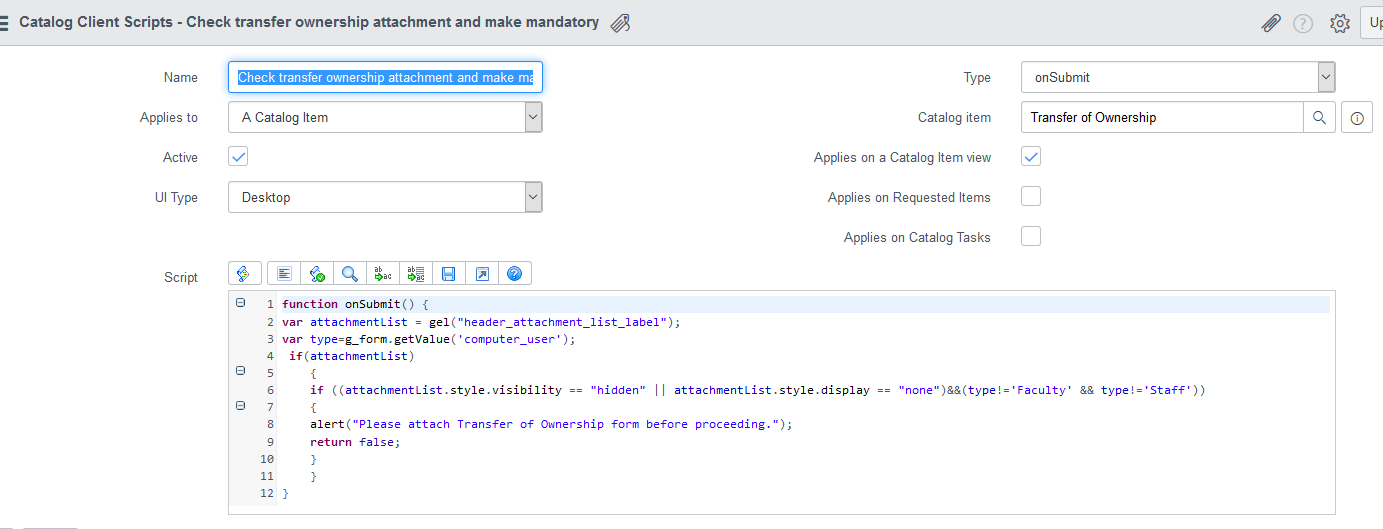Check script syntax with the validation icon

click(x=317, y=273)
